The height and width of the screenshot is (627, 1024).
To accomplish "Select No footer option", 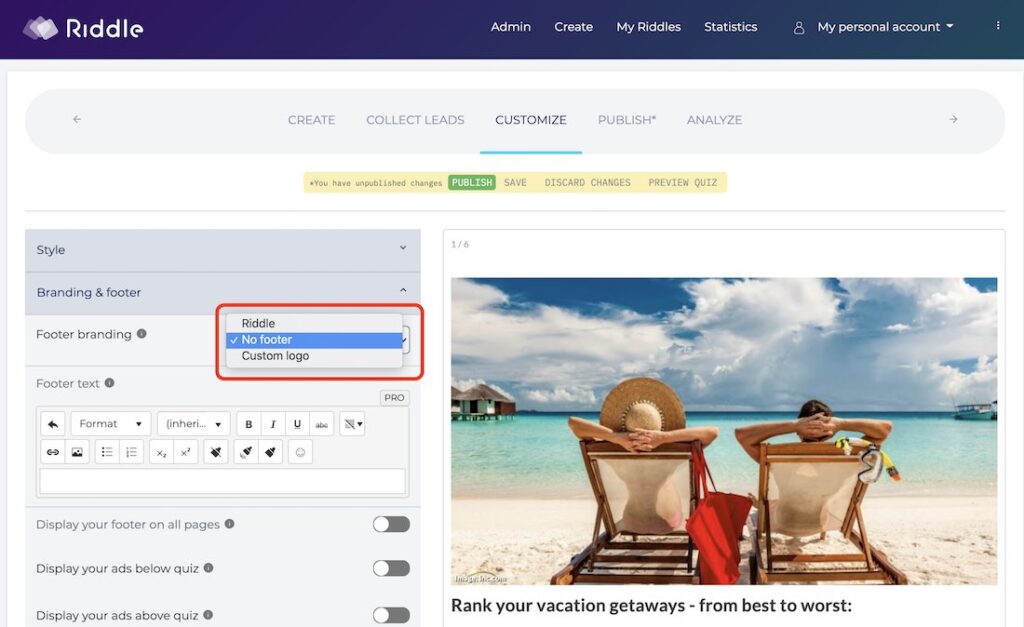I will 314,340.
